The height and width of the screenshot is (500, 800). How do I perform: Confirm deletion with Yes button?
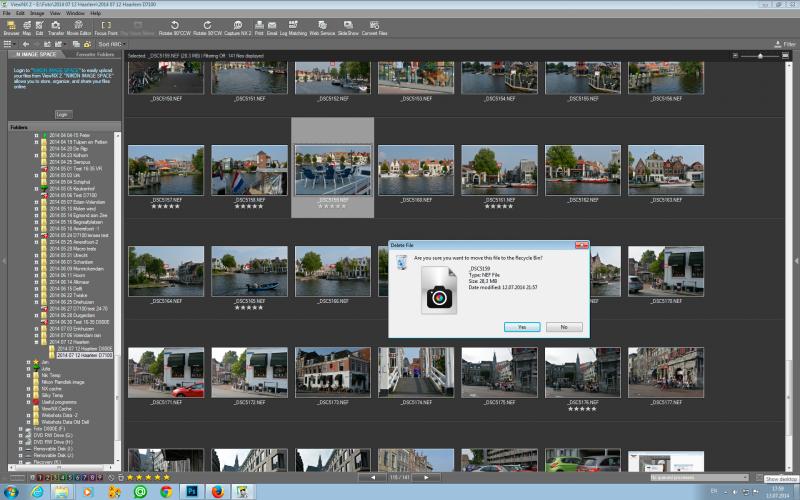[x=522, y=327]
